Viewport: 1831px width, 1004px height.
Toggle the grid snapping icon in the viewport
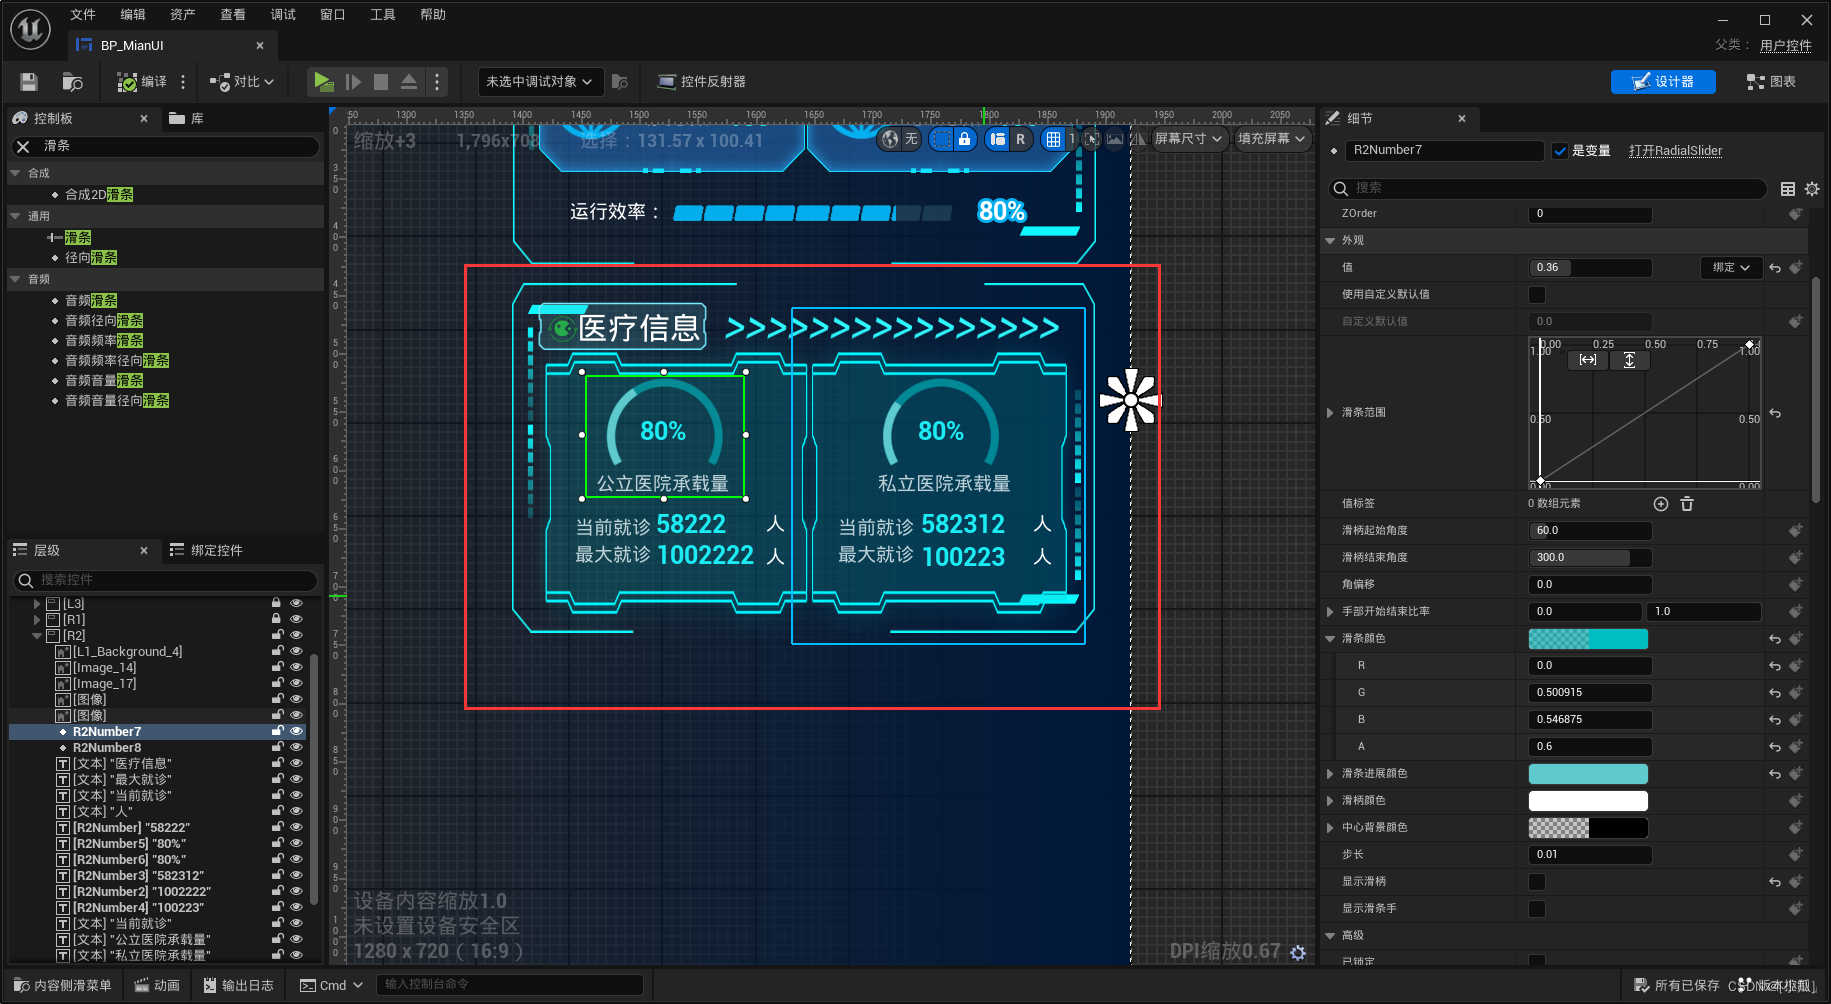coord(1054,139)
